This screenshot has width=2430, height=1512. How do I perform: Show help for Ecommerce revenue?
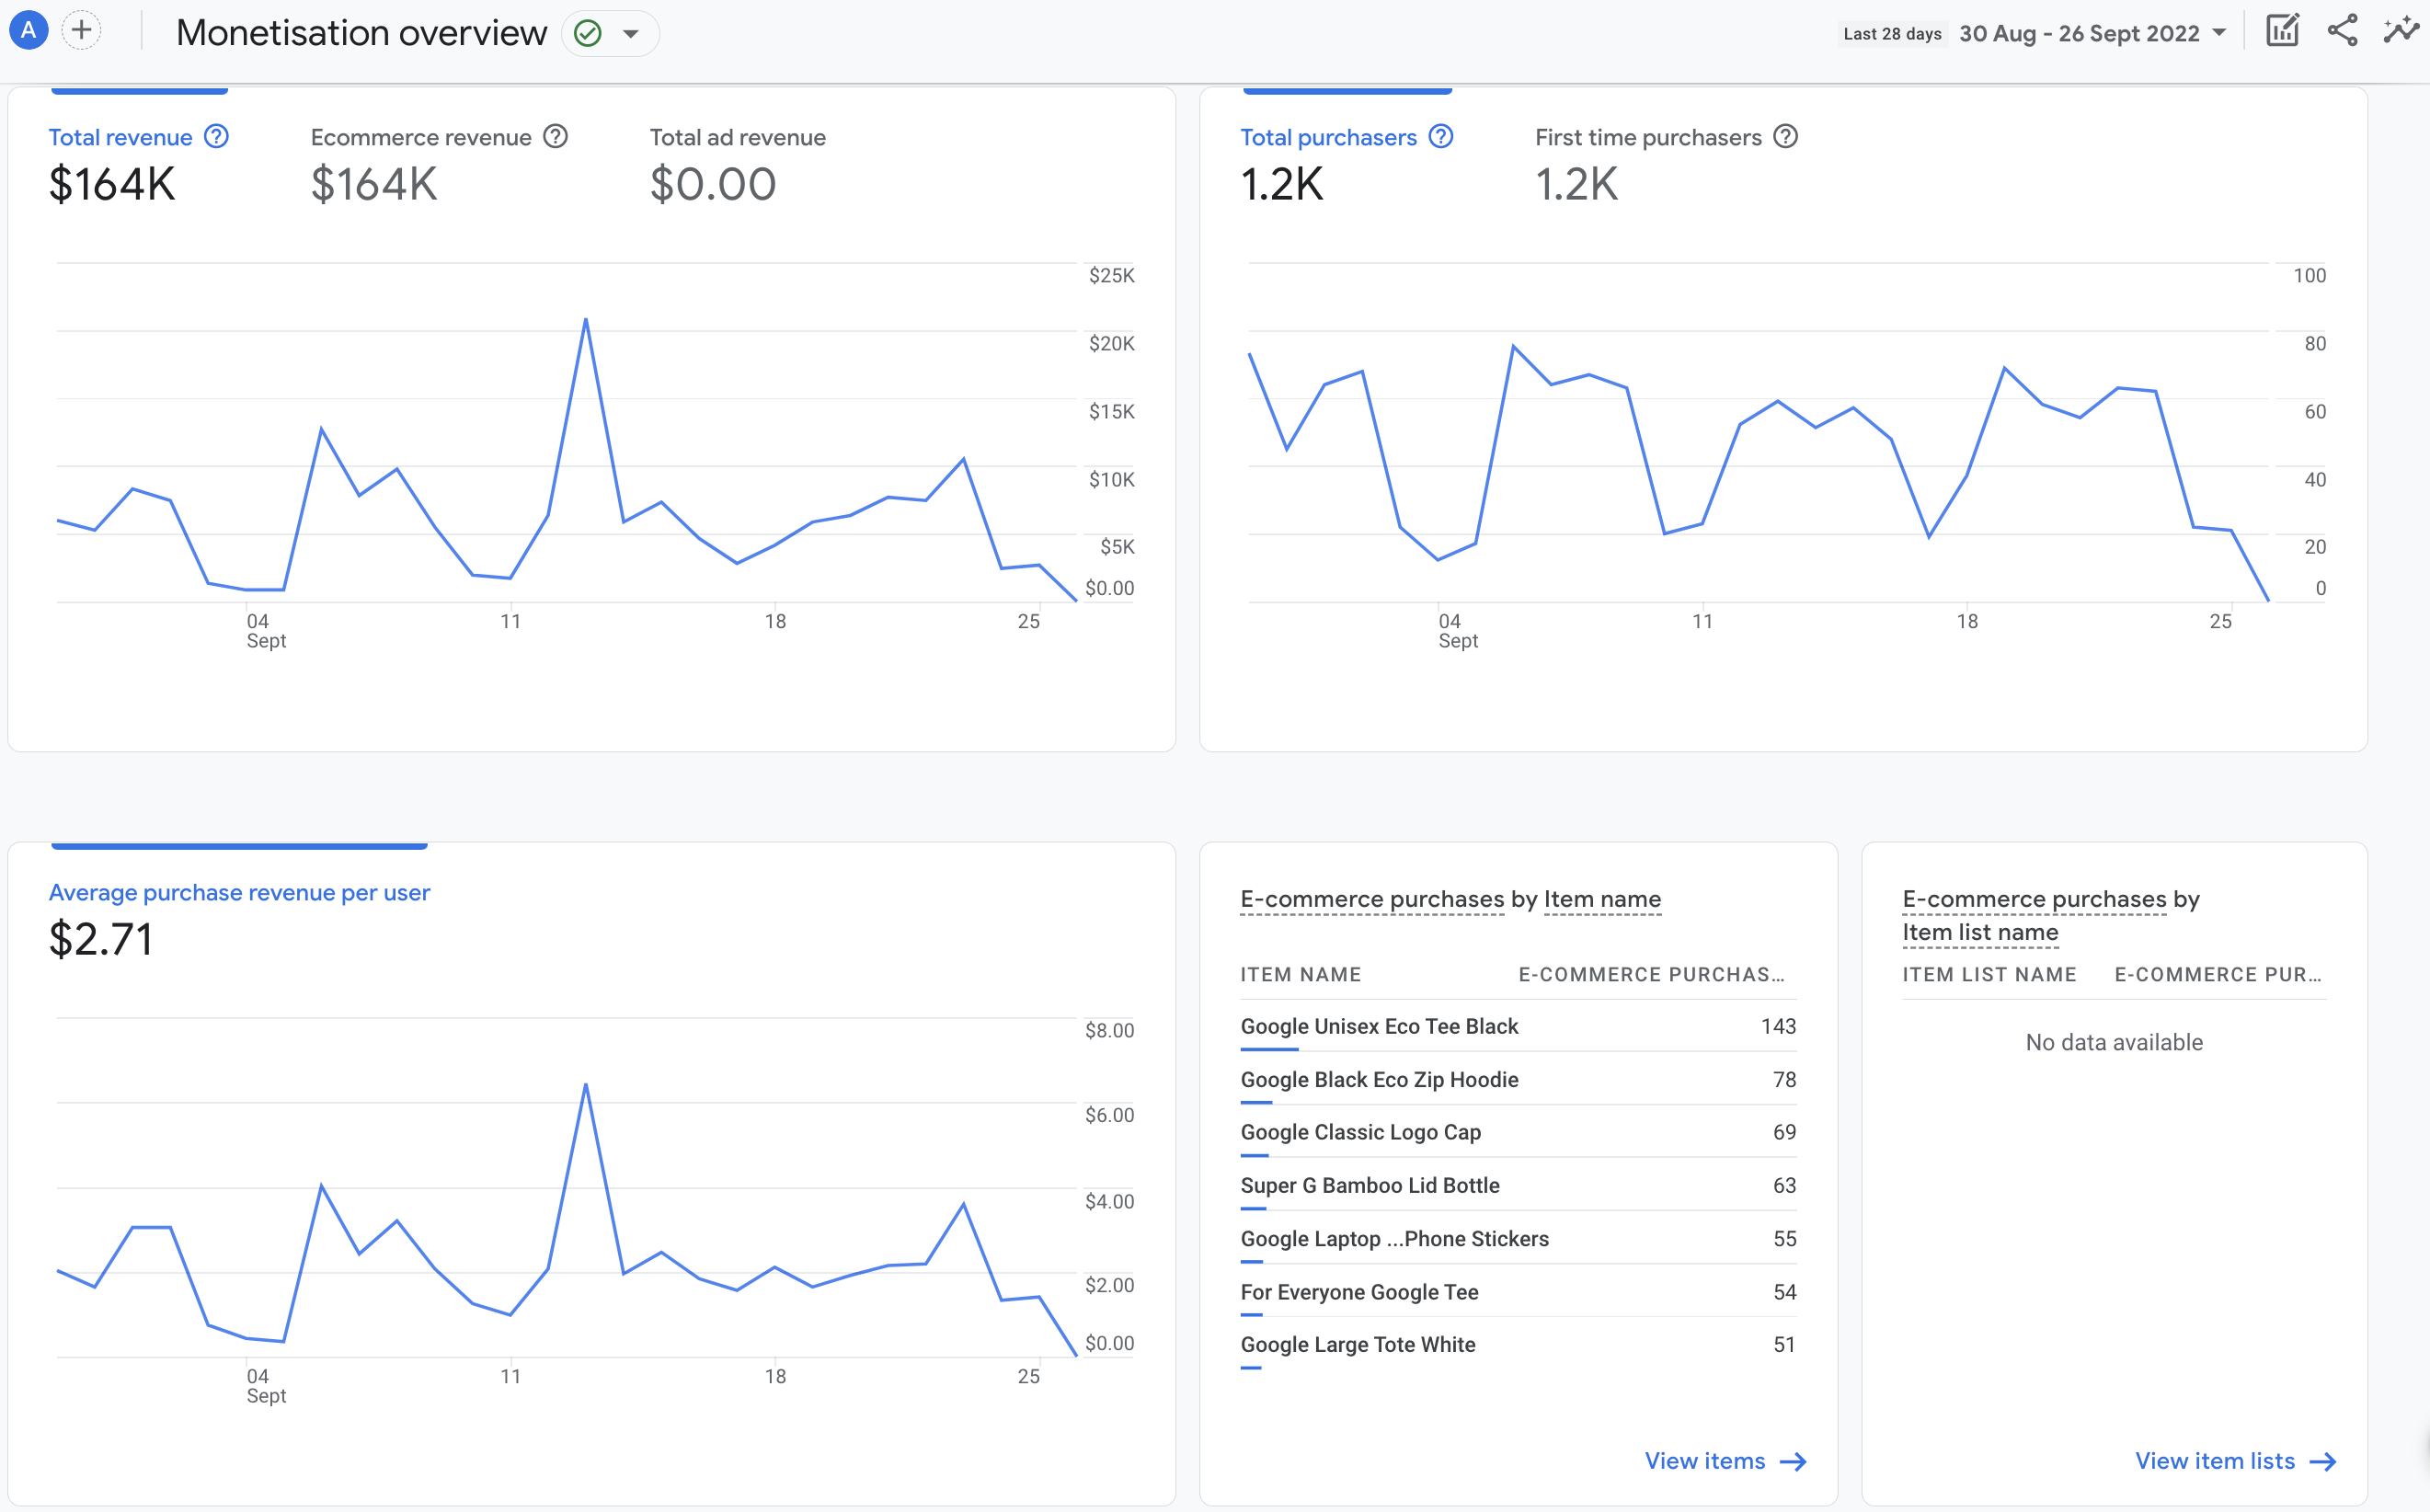click(556, 136)
